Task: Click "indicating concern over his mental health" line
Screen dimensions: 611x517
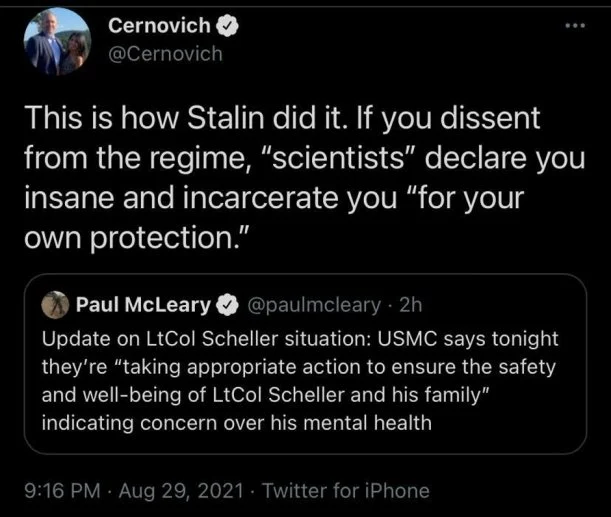Action: point(237,422)
